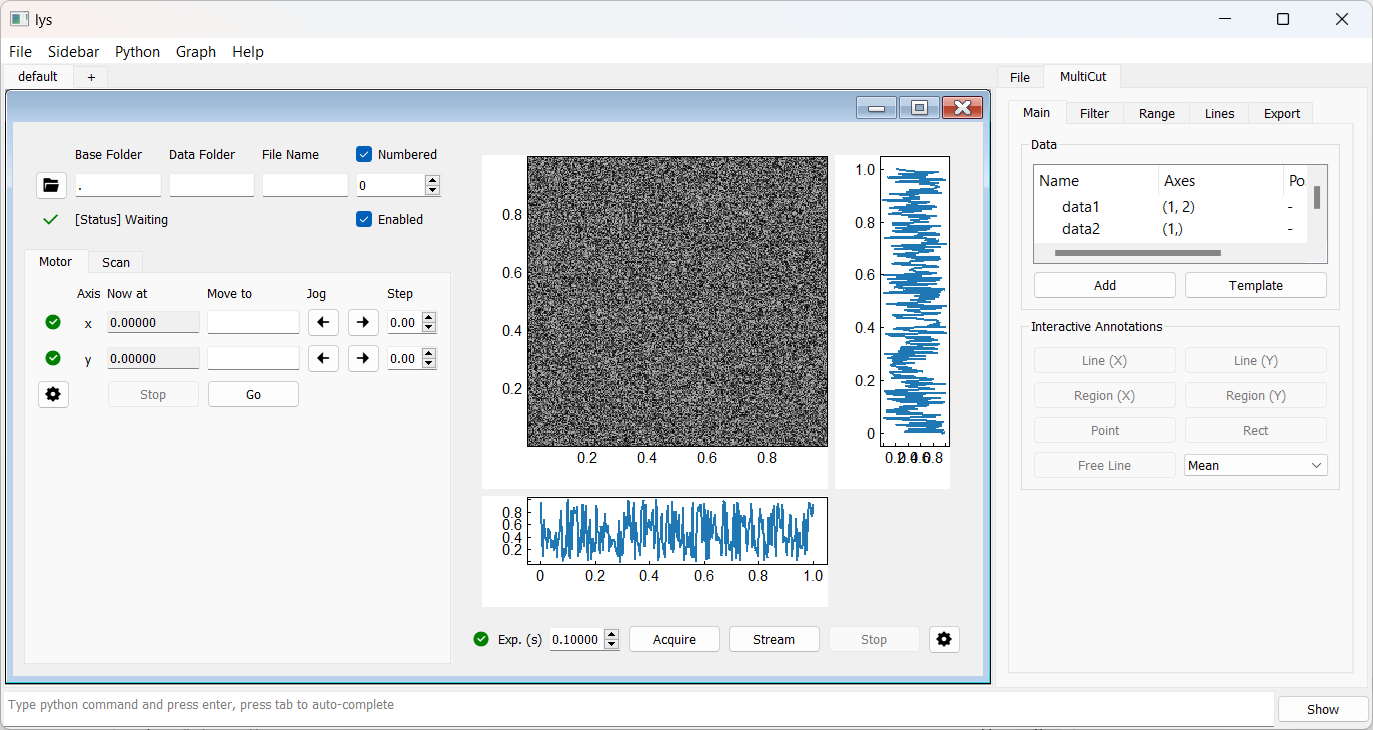Jog the y axis right
The width and height of the screenshot is (1373, 730).
[x=363, y=358]
